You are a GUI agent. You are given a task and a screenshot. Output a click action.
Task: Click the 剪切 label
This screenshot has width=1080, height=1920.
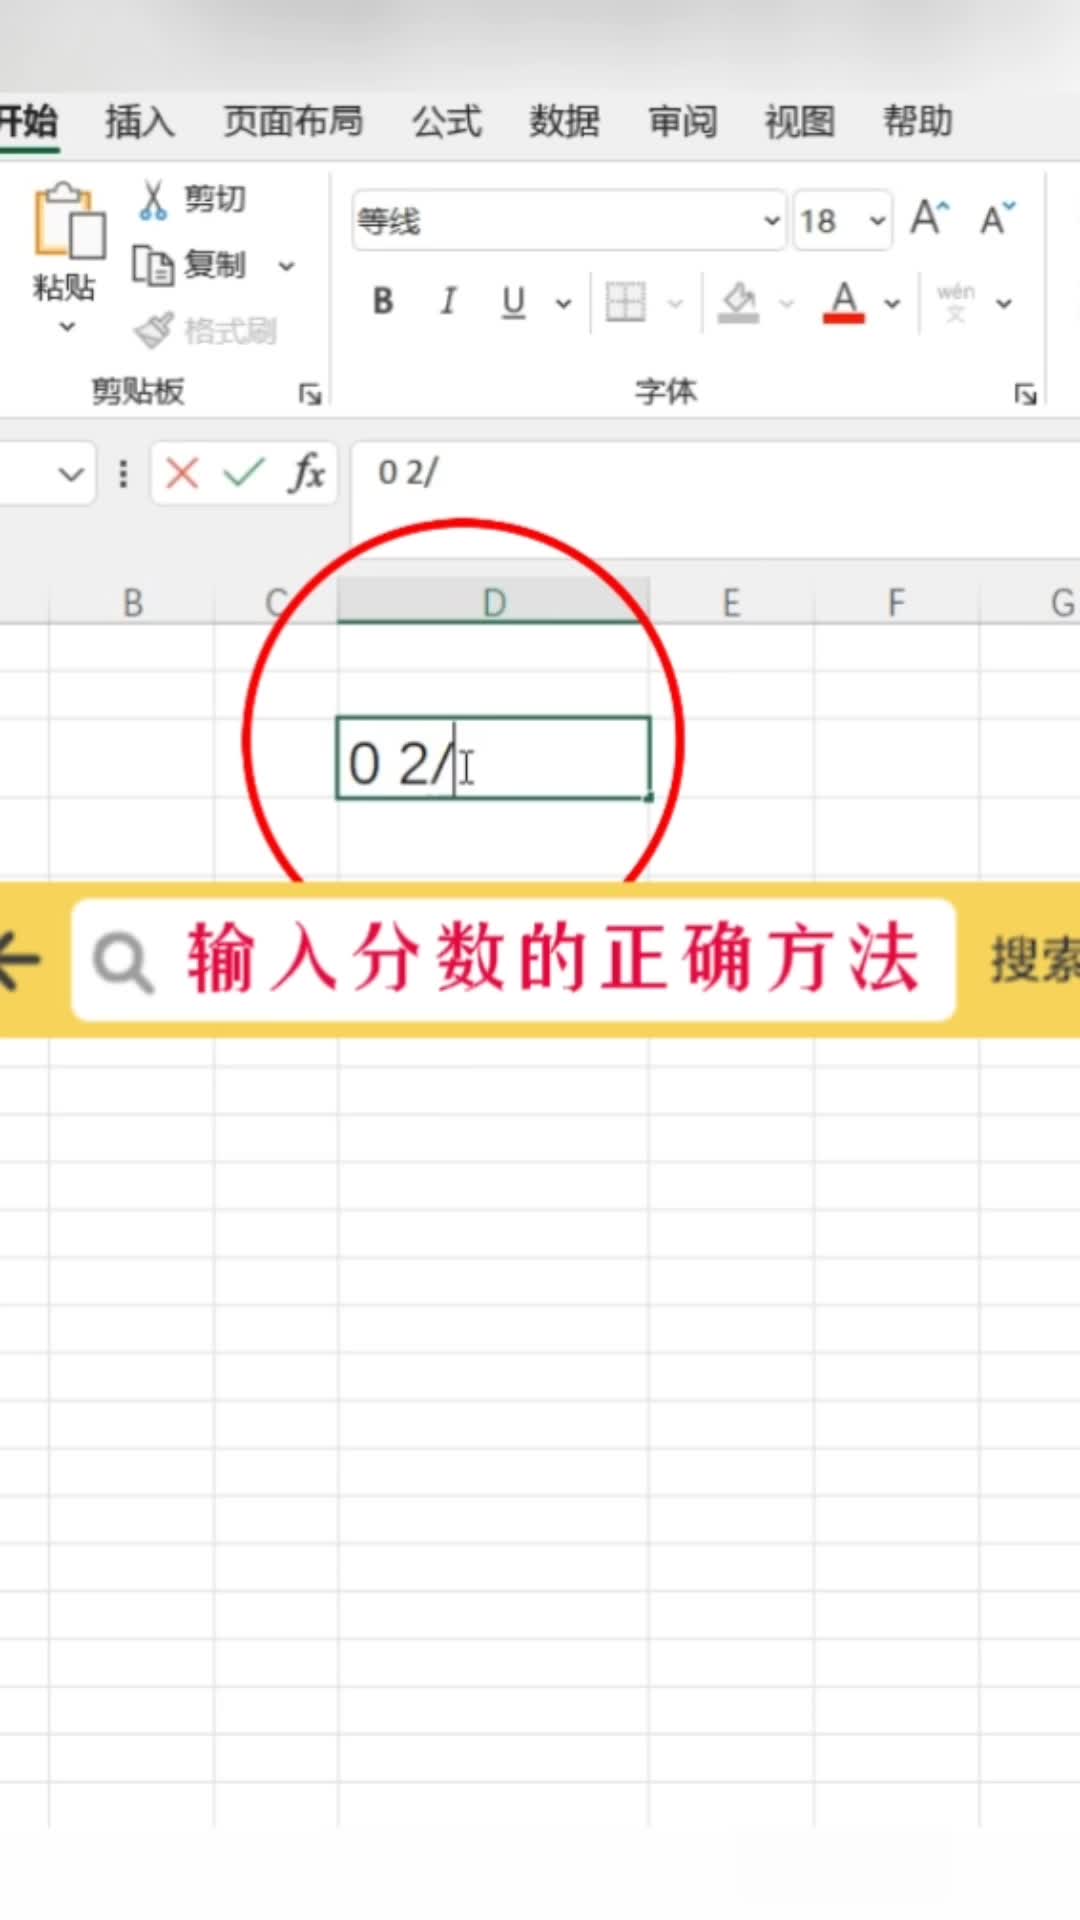(x=215, y=199)
